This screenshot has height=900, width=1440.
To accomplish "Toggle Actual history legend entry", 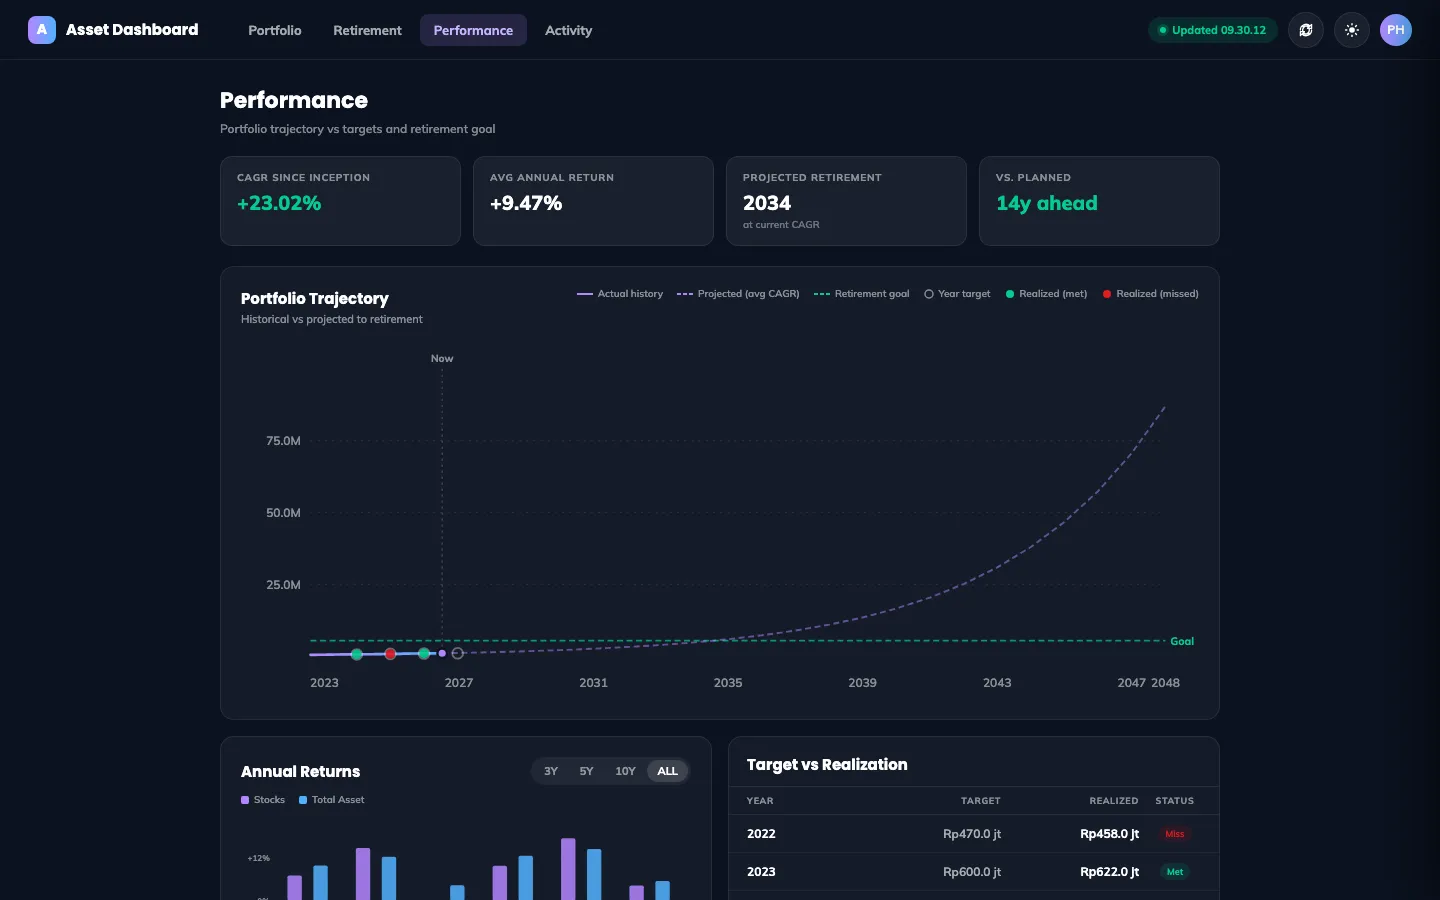I will 620,294.
